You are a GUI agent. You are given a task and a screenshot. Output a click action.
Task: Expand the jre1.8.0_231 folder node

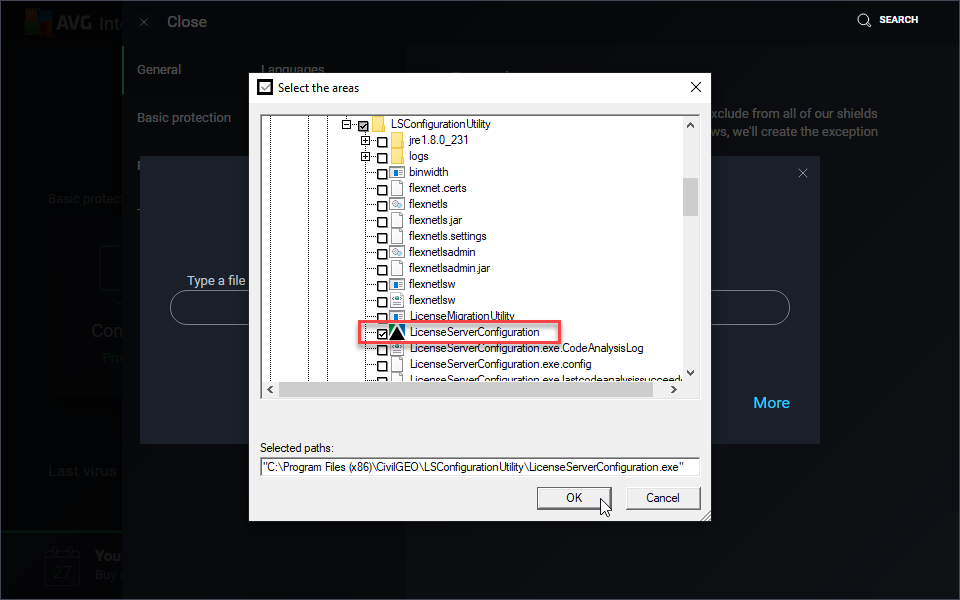tap(366, 140)
